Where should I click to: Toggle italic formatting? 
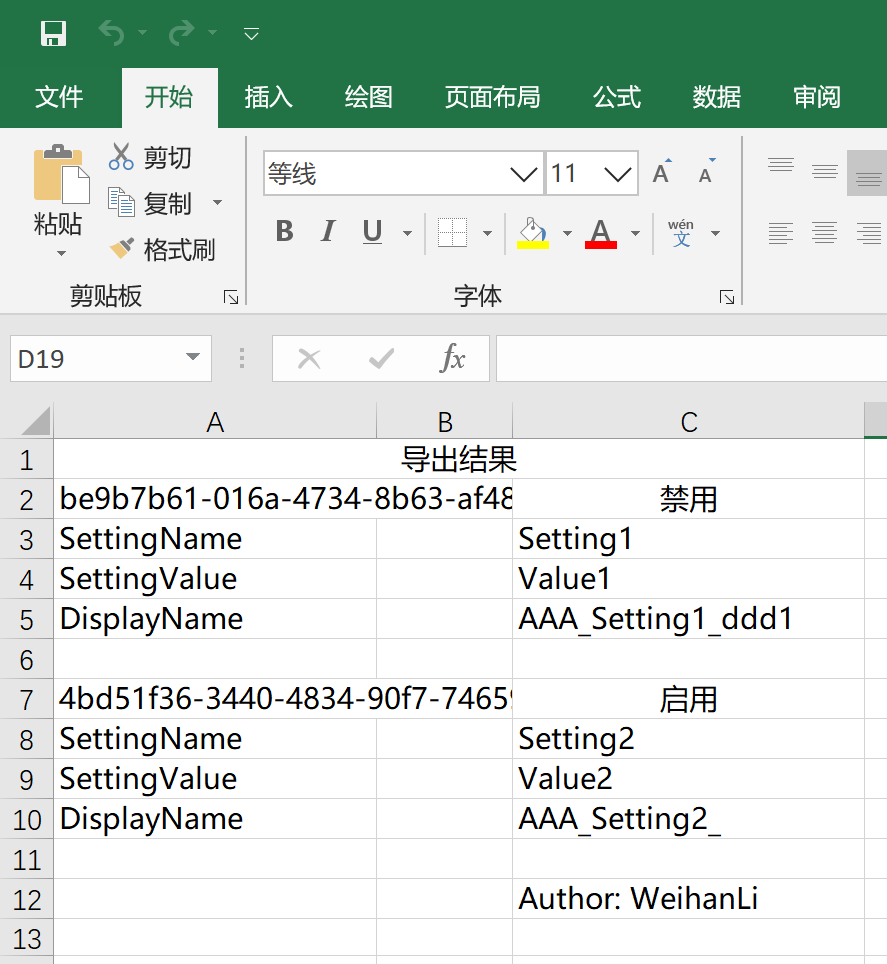click(x=327, y=231)
